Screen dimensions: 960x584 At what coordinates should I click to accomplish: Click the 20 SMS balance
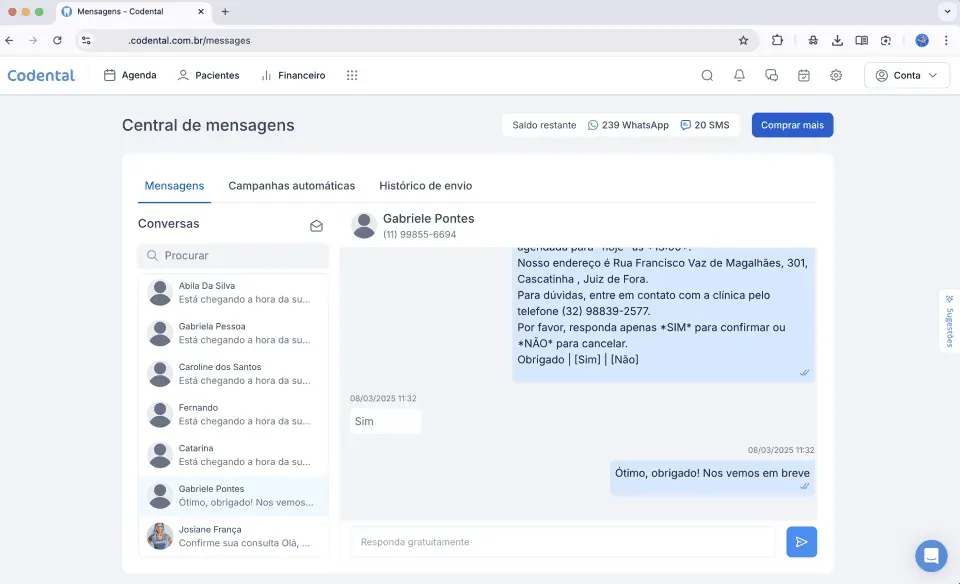(x=705, y=125)
